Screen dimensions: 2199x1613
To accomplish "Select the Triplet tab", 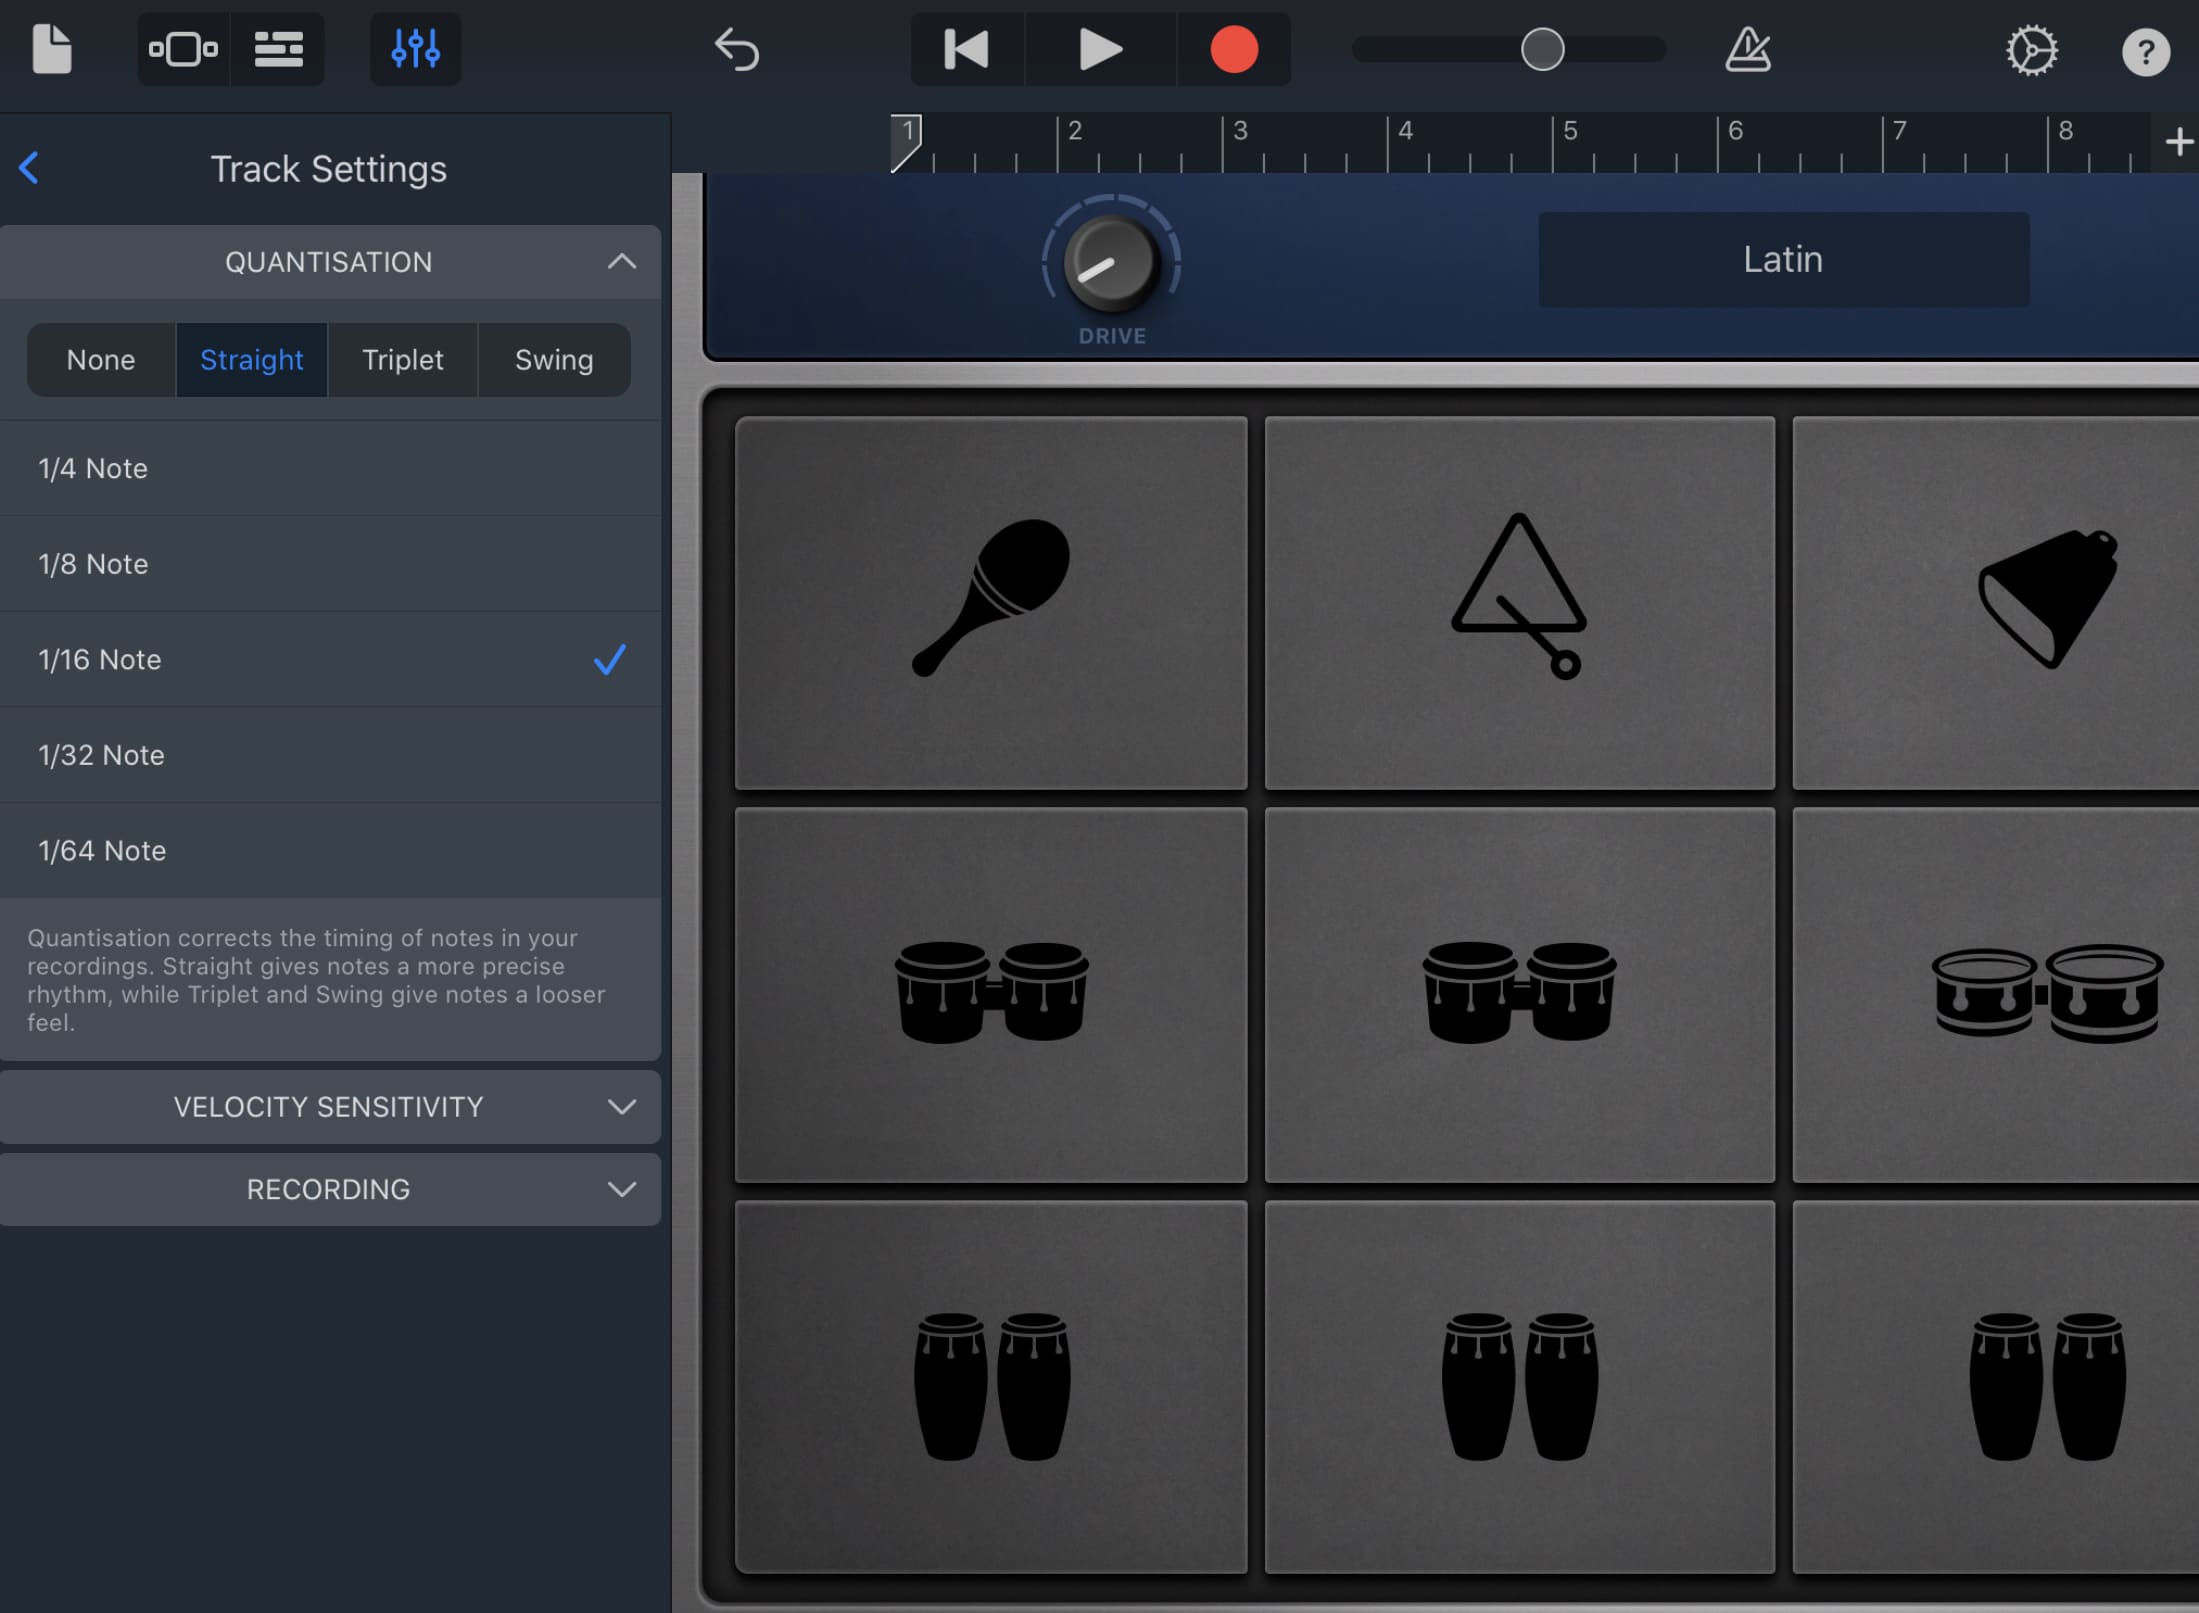I will [x=403, y=359].
